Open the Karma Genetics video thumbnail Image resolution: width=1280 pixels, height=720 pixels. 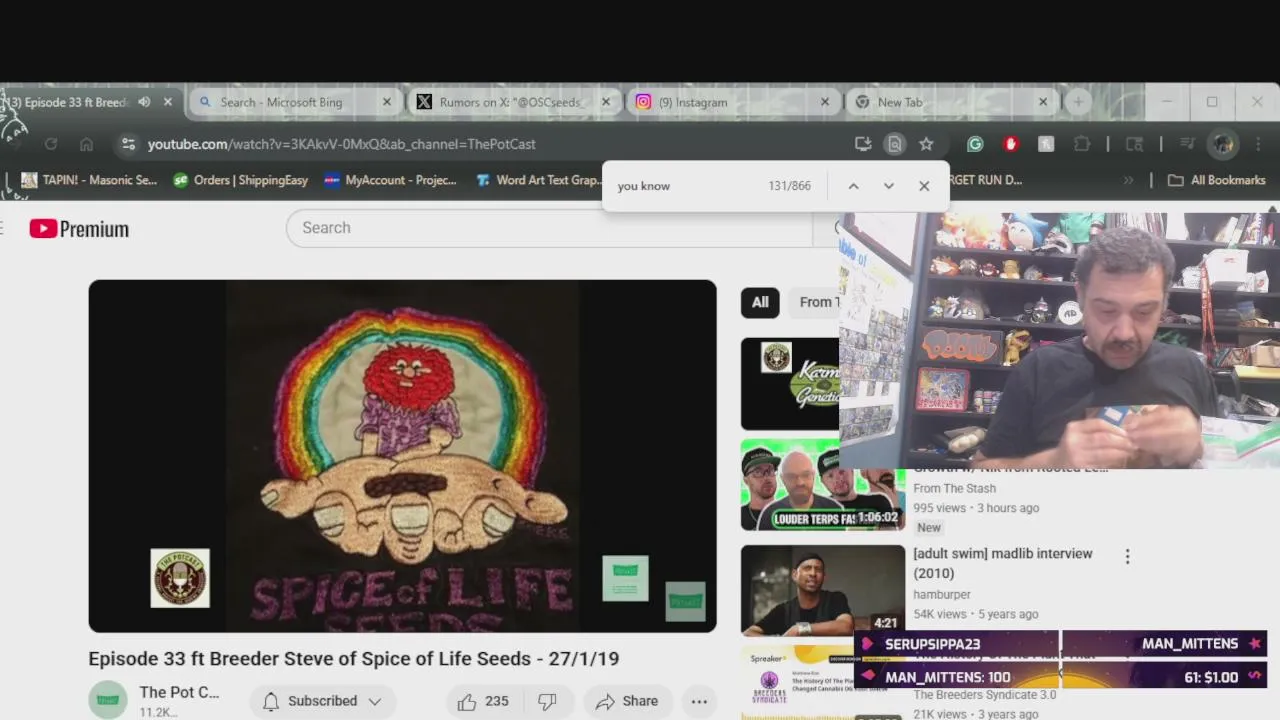coord(790,384)
